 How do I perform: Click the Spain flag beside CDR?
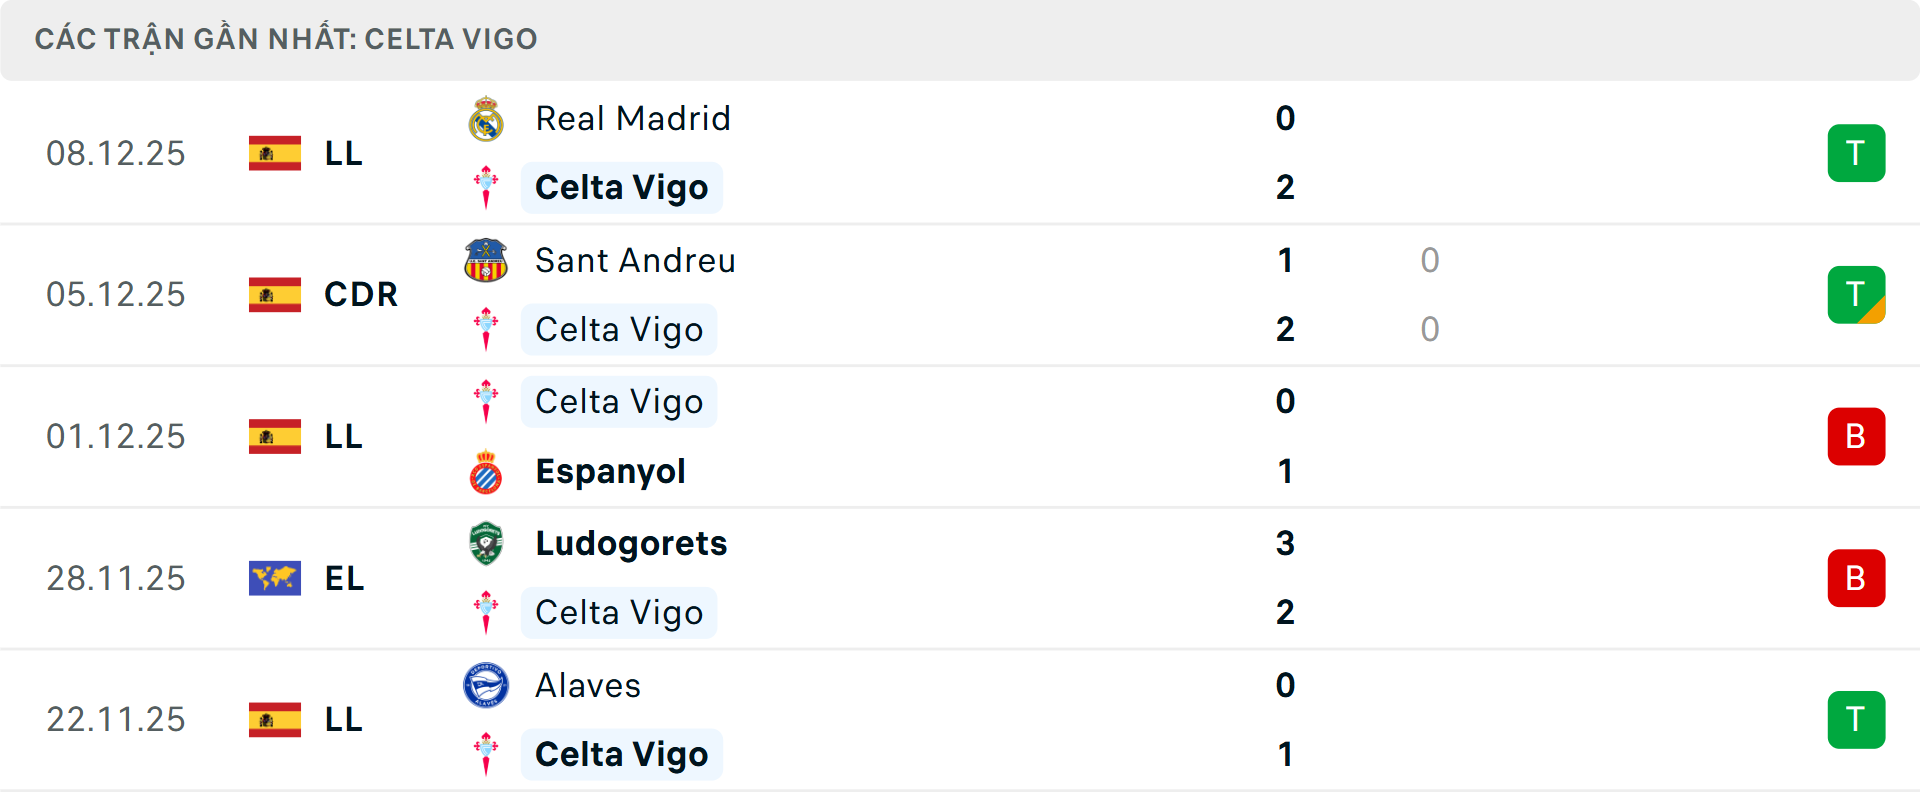tap(274, 294)
